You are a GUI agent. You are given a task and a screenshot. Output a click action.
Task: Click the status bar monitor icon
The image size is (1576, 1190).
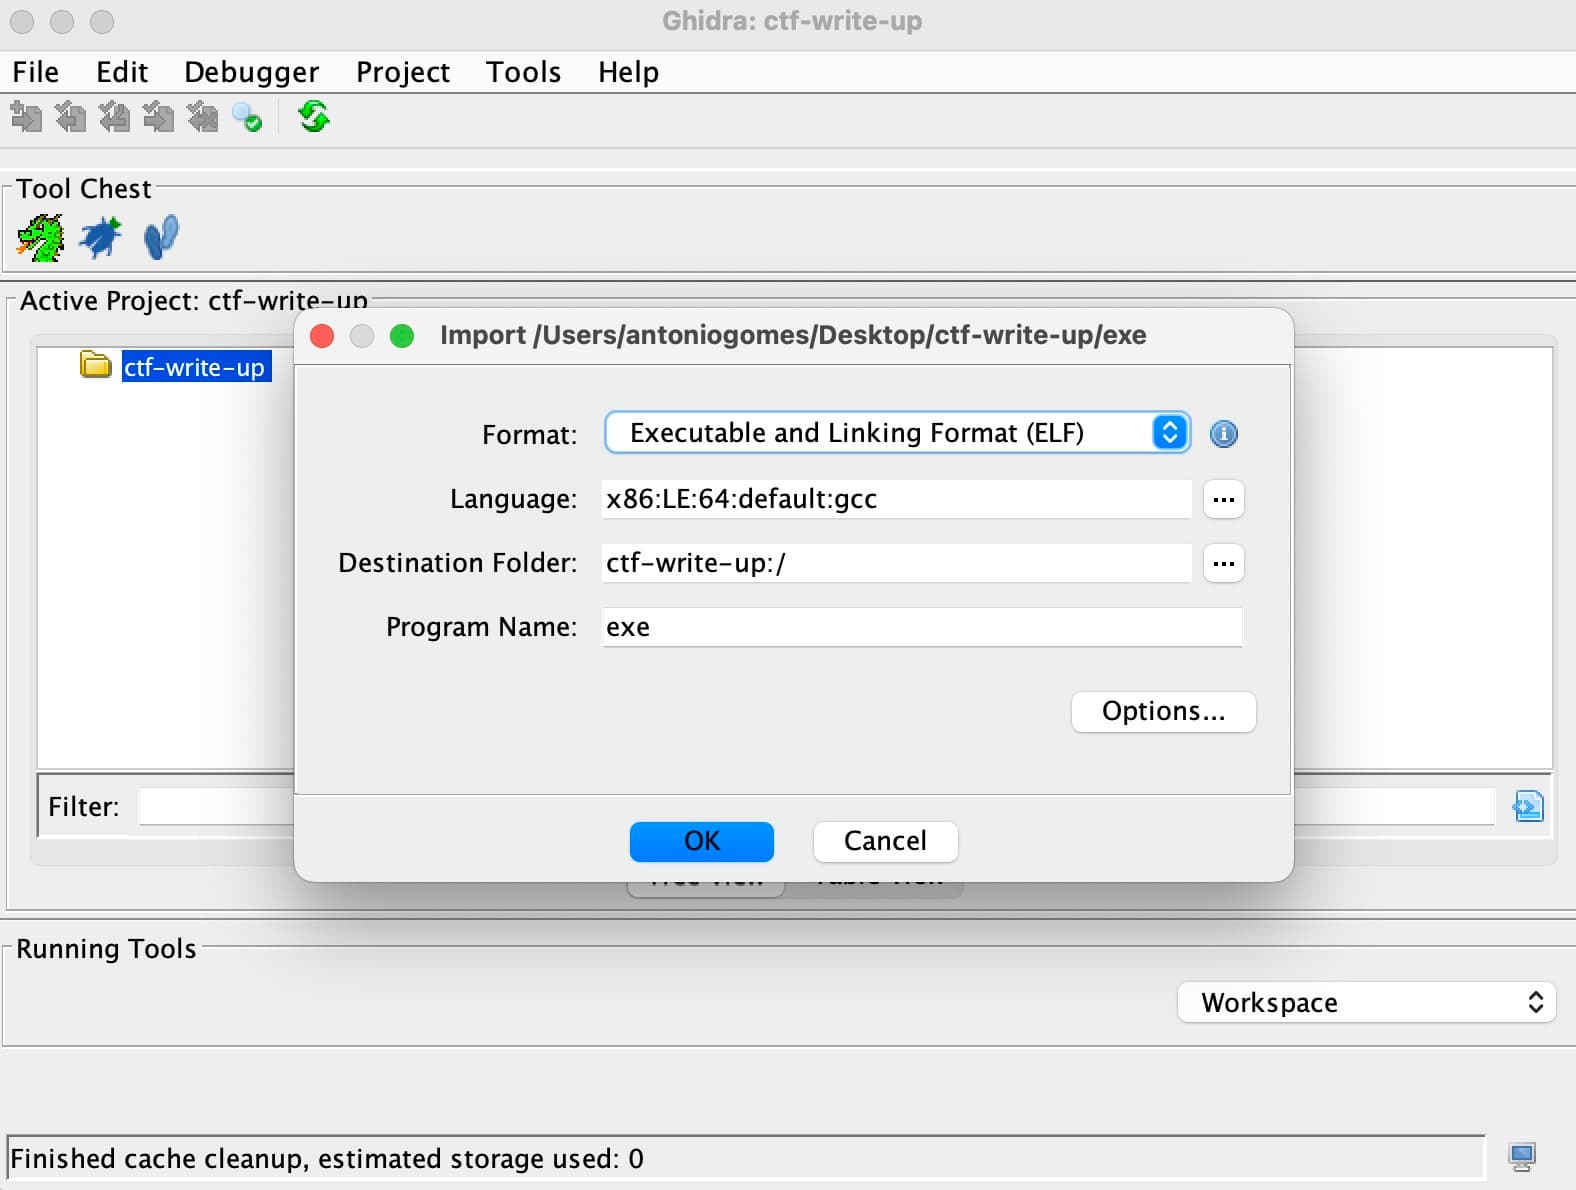pos(1522,1157)
